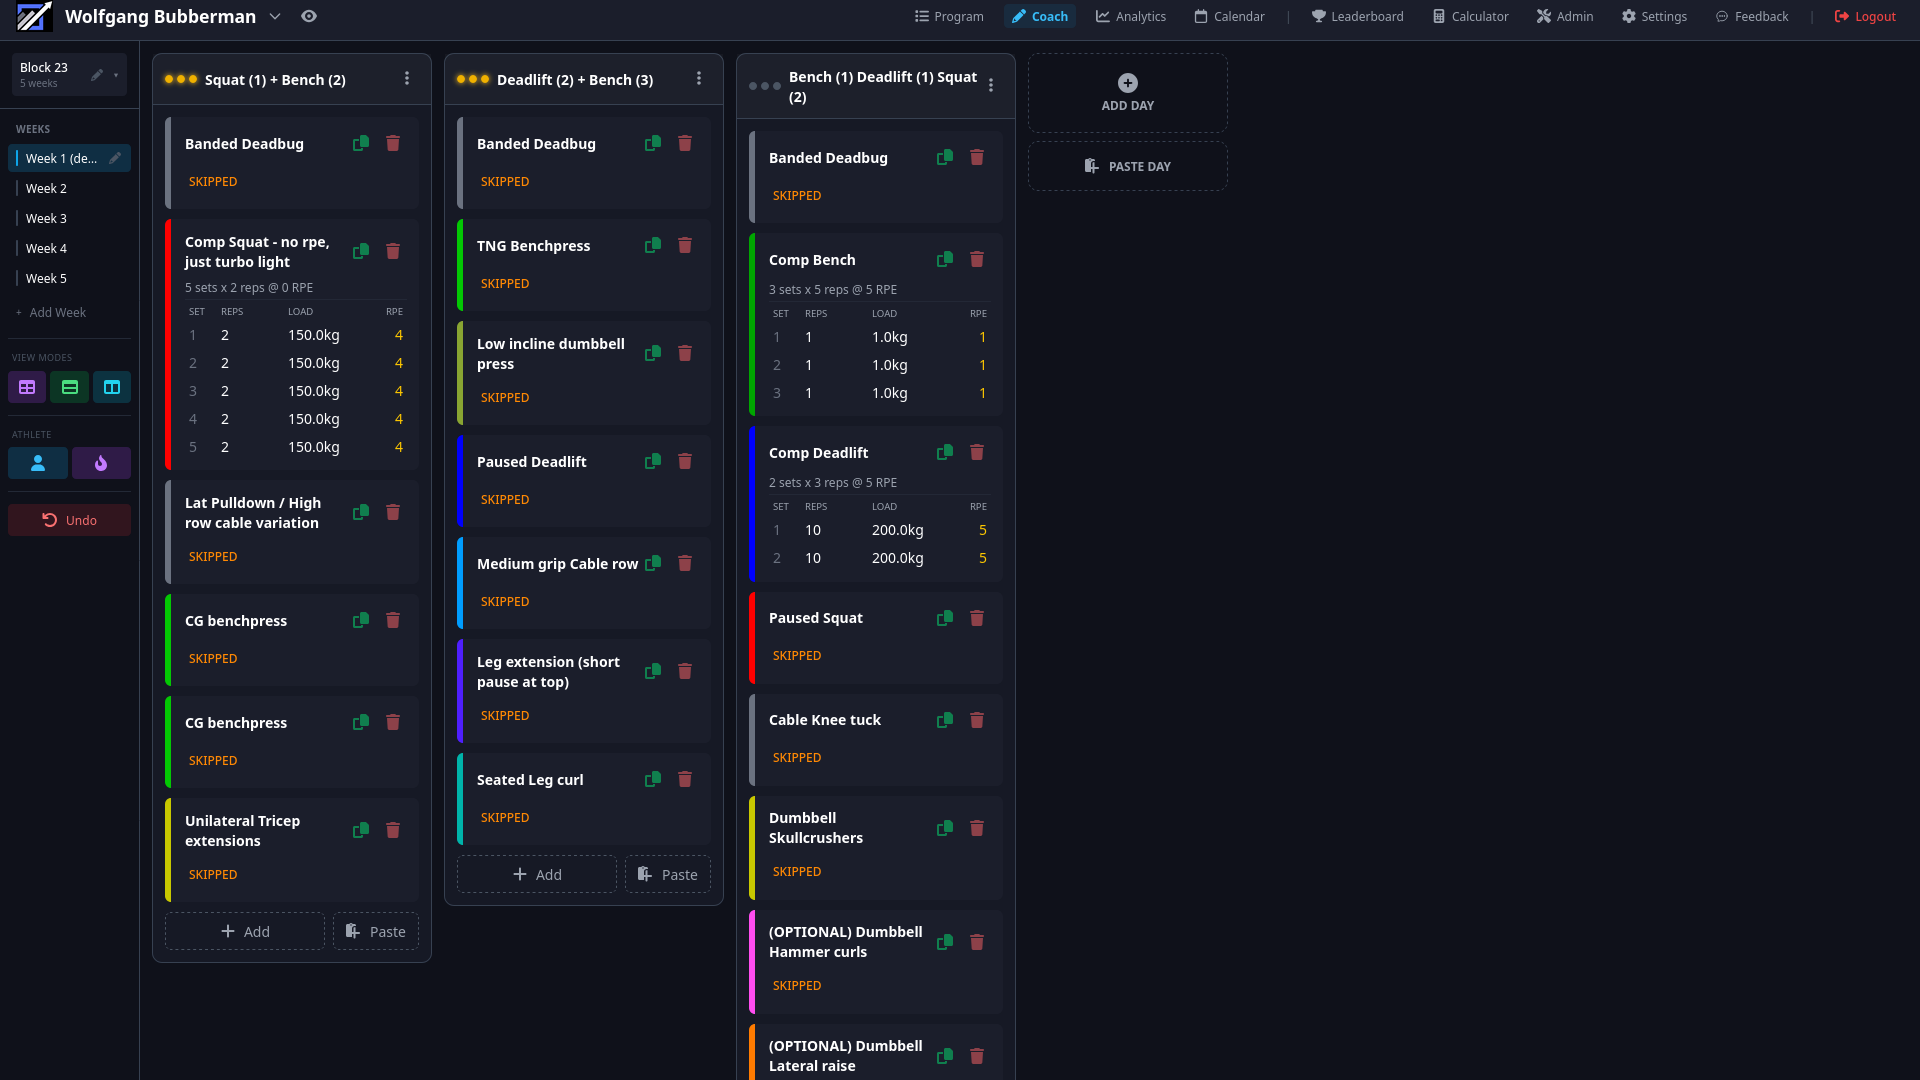This screenshot has height=1080, width=1920.
Task: Select the grid view mode icon
Action: tap(27, 387)
